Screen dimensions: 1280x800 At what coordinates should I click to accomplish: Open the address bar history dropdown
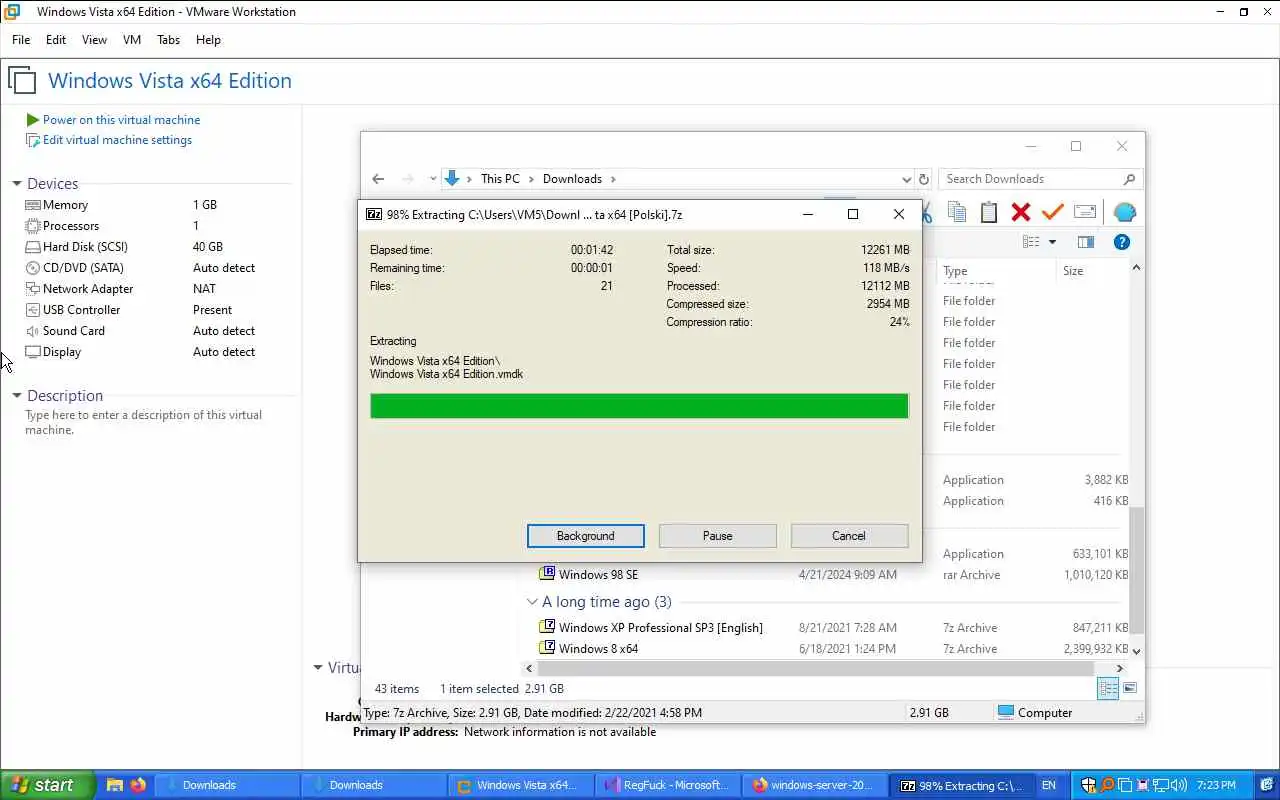[906, 179]
